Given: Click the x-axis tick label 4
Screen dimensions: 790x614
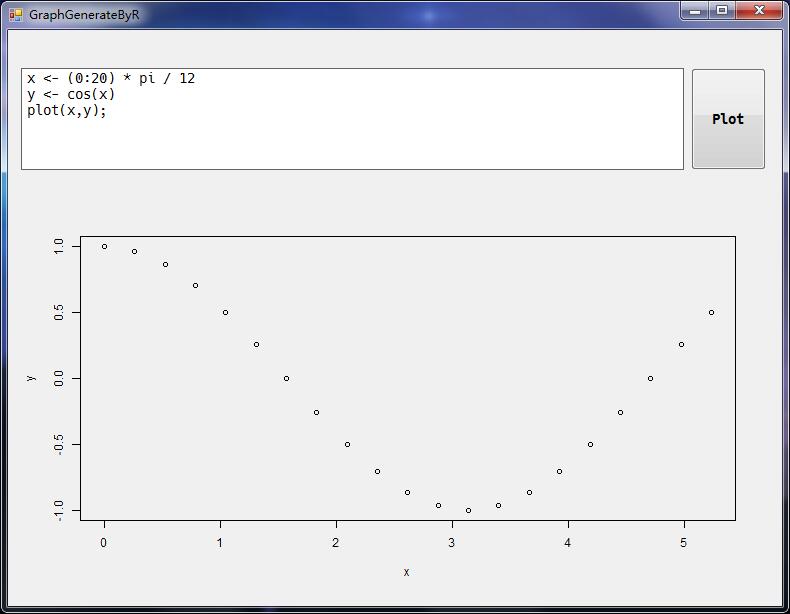Looking at the screenshot, I should tap(568, 543).
